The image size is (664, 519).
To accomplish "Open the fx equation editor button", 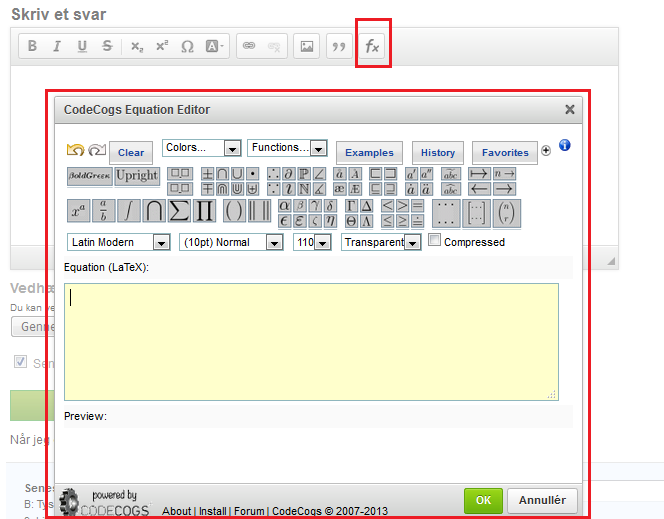I will tap(372, 46).
